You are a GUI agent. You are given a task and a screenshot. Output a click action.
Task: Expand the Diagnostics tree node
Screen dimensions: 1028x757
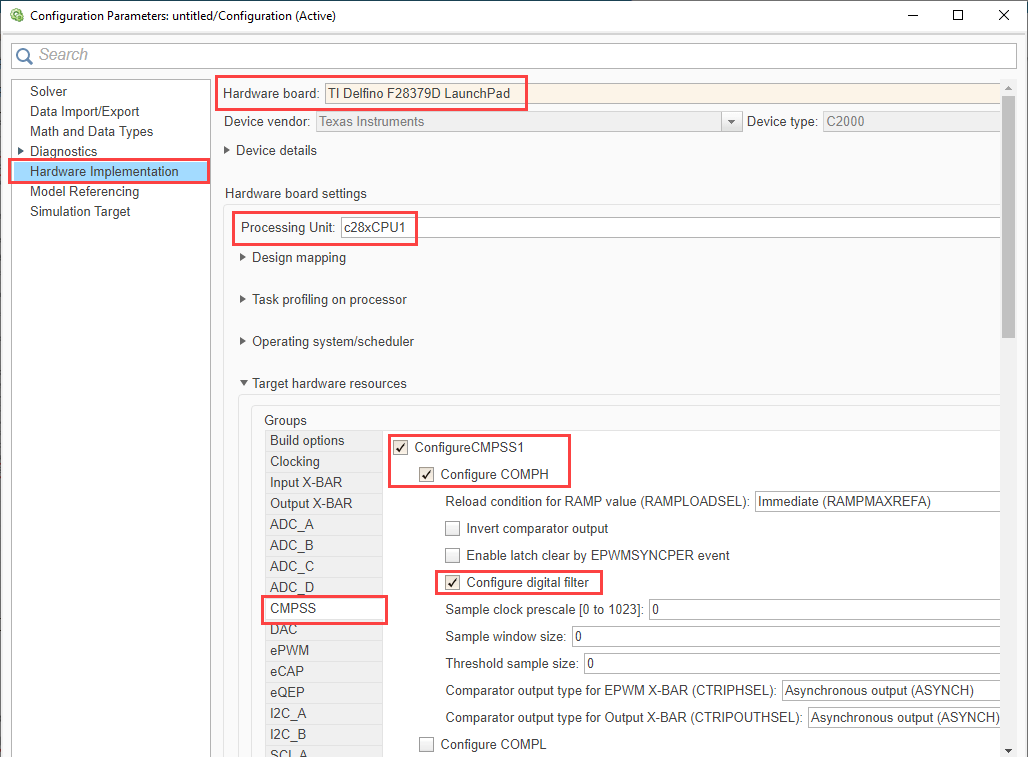click(x=20, y=151)
